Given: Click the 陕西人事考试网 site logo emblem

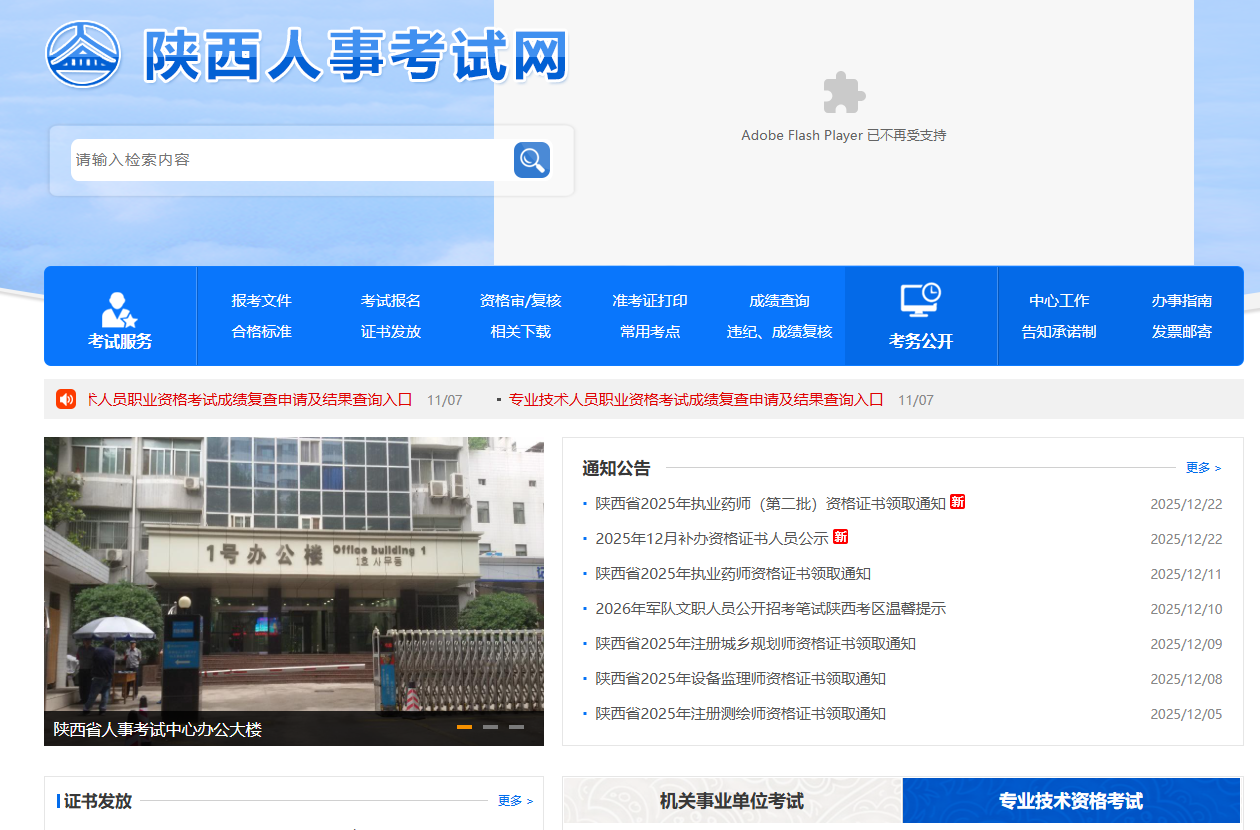Looking at the screenshot, I should pos(83,54).
